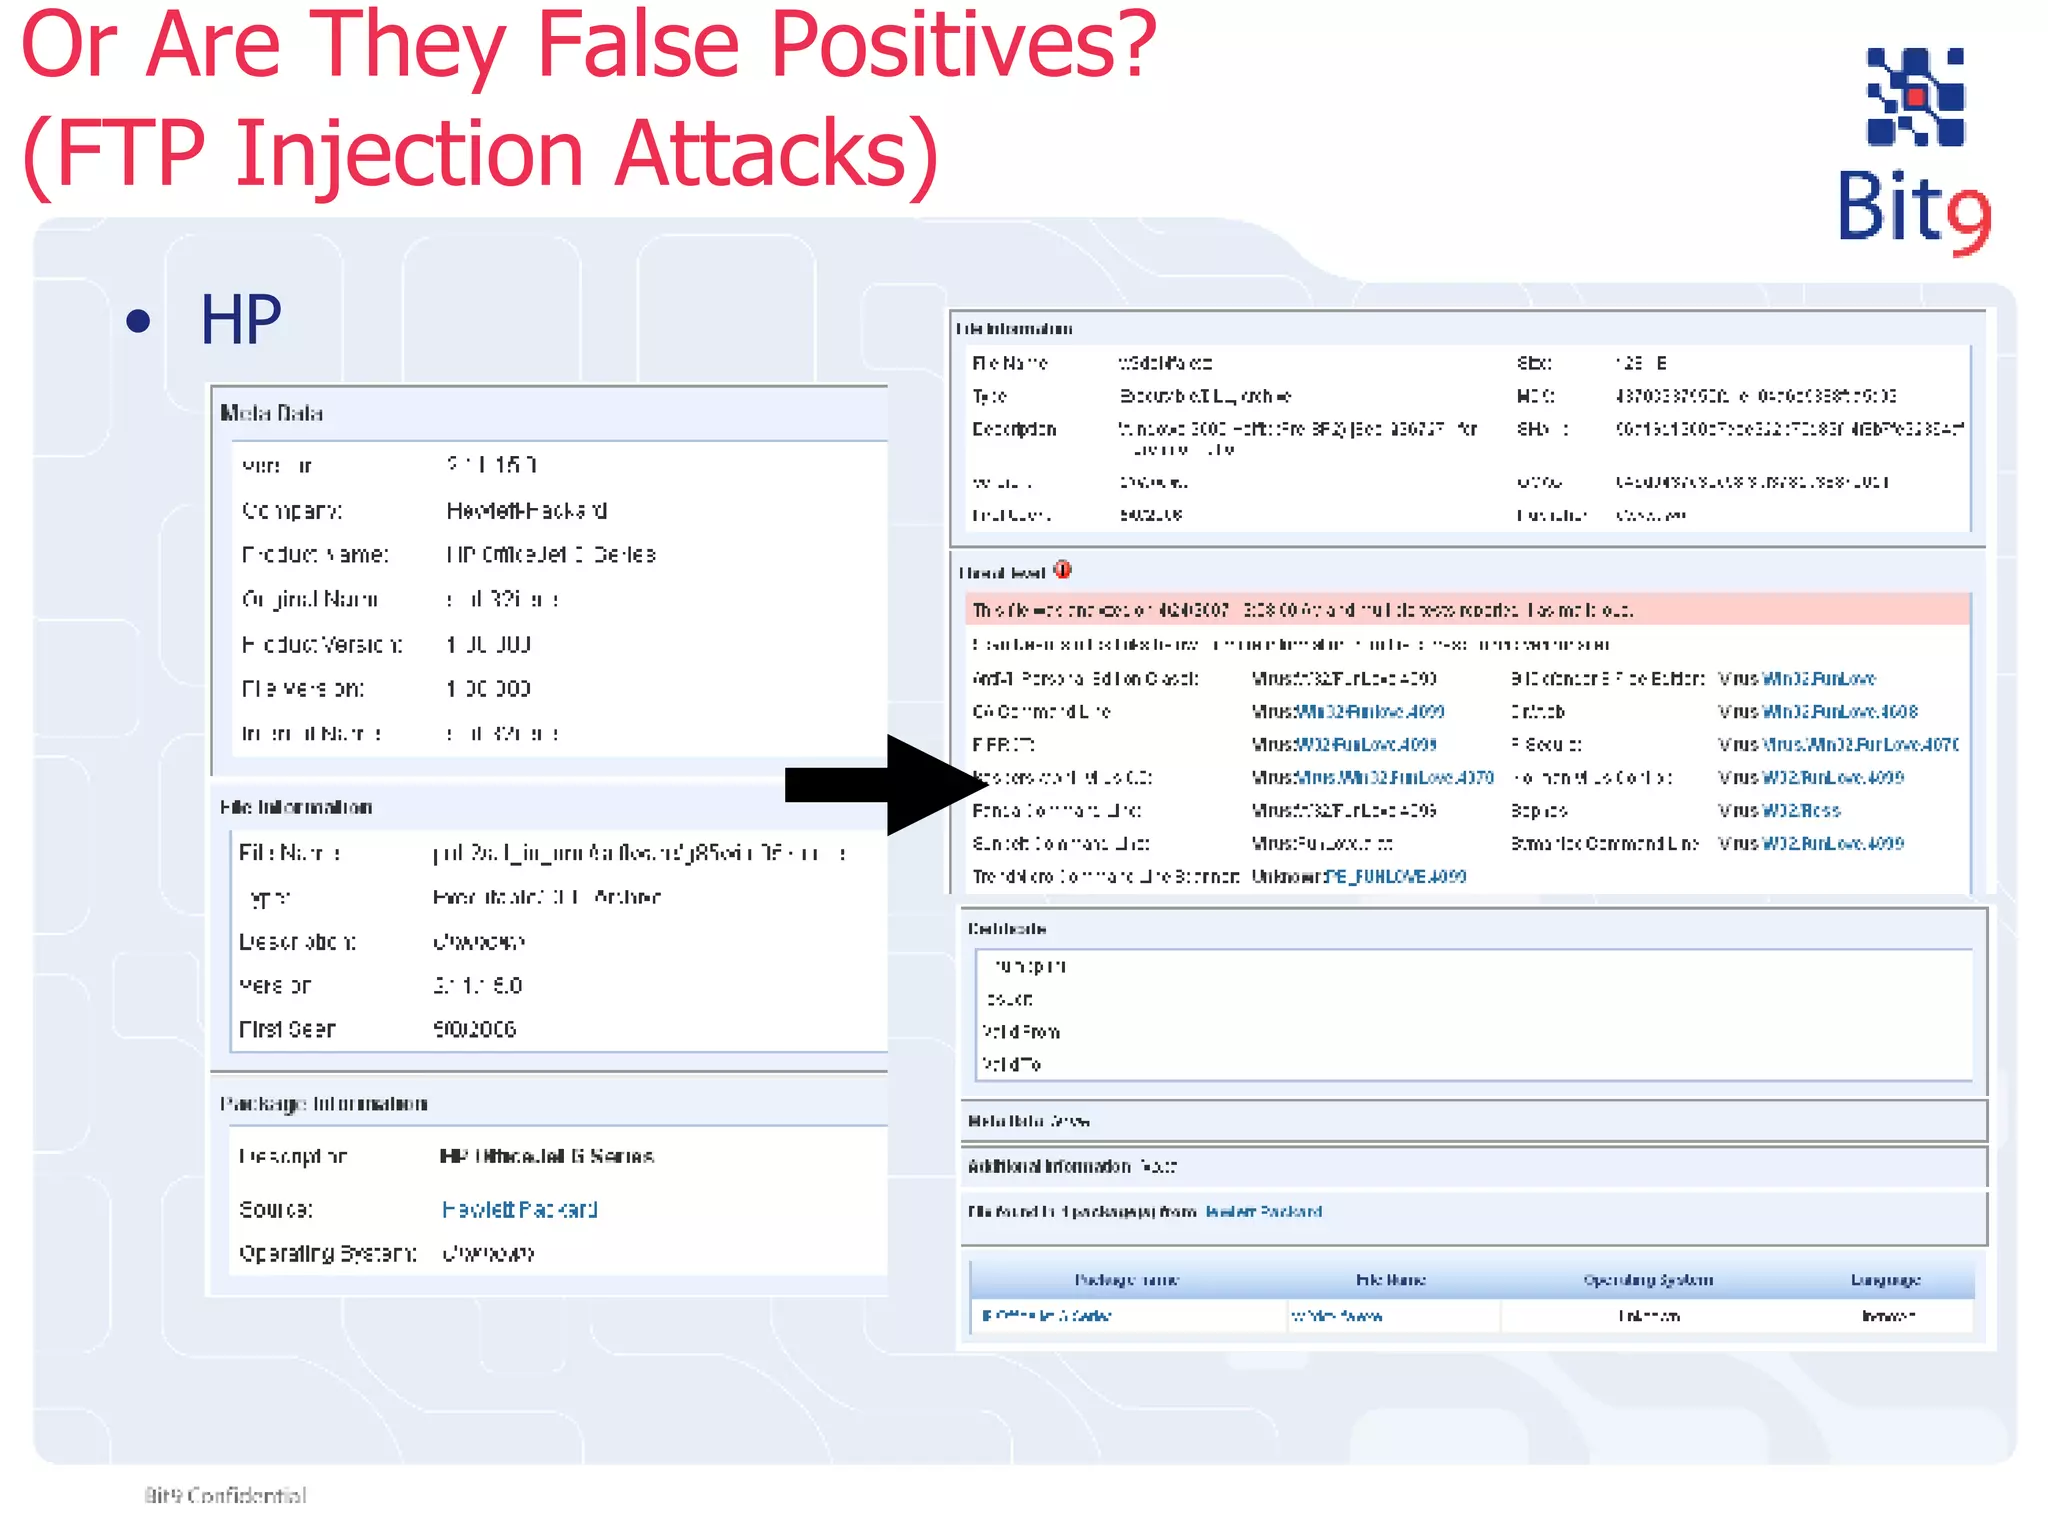
Task: Click the Threat level heading
Action: tap(1002, 572)
